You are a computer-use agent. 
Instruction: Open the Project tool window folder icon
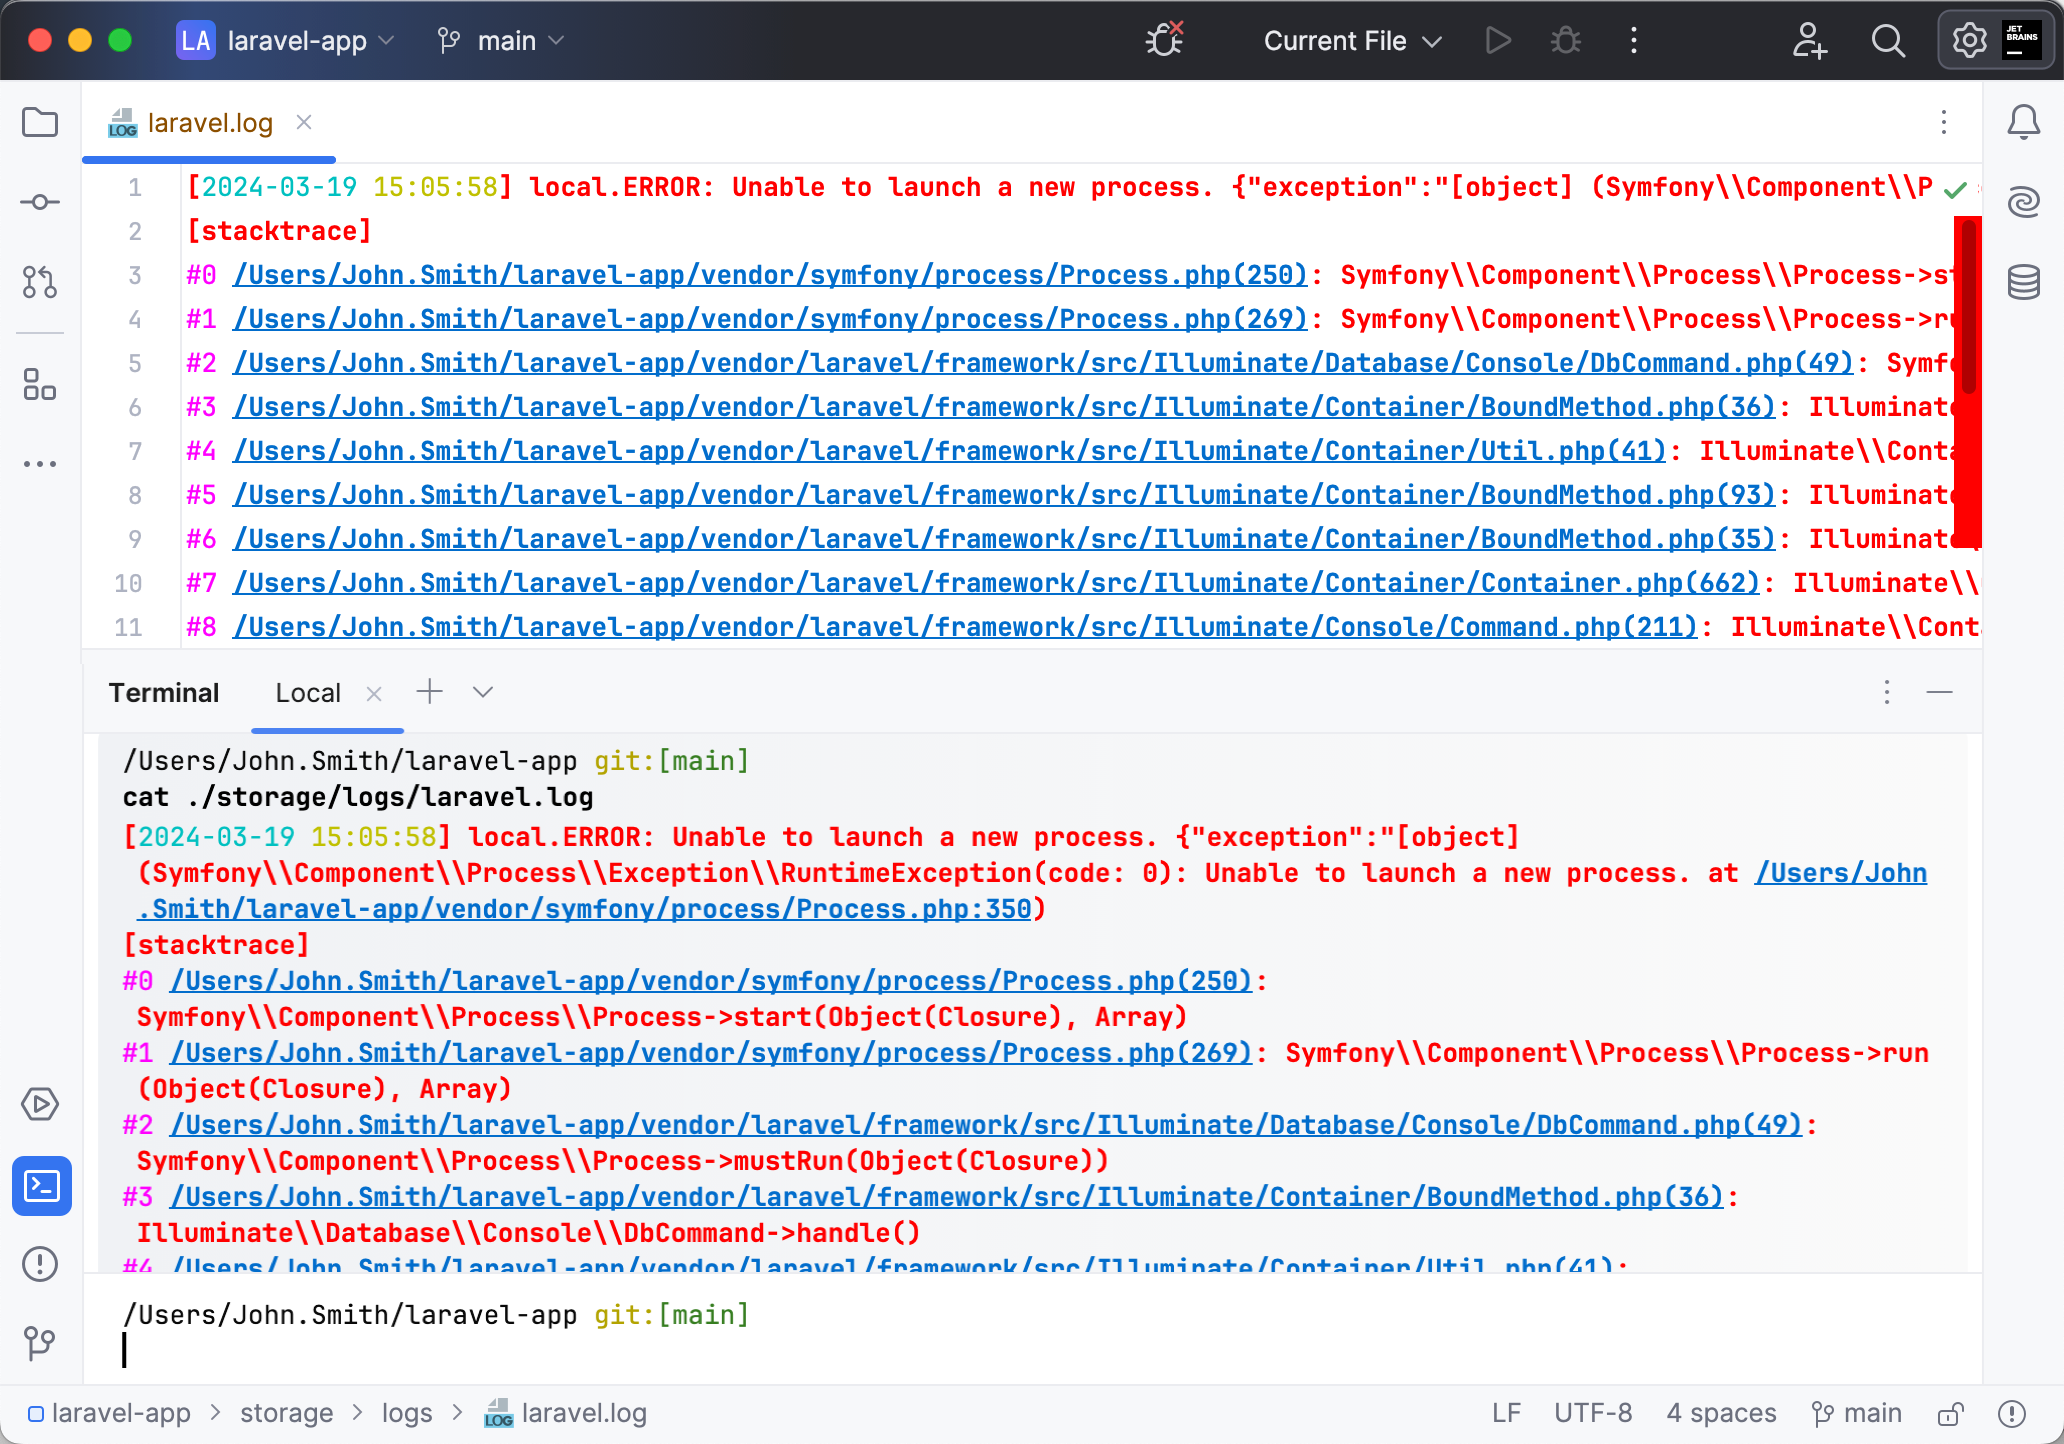[40, 122]
